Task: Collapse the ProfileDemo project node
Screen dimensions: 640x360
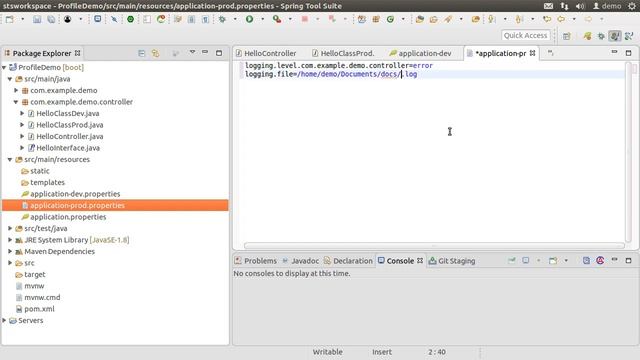Action: coord(4,67)
